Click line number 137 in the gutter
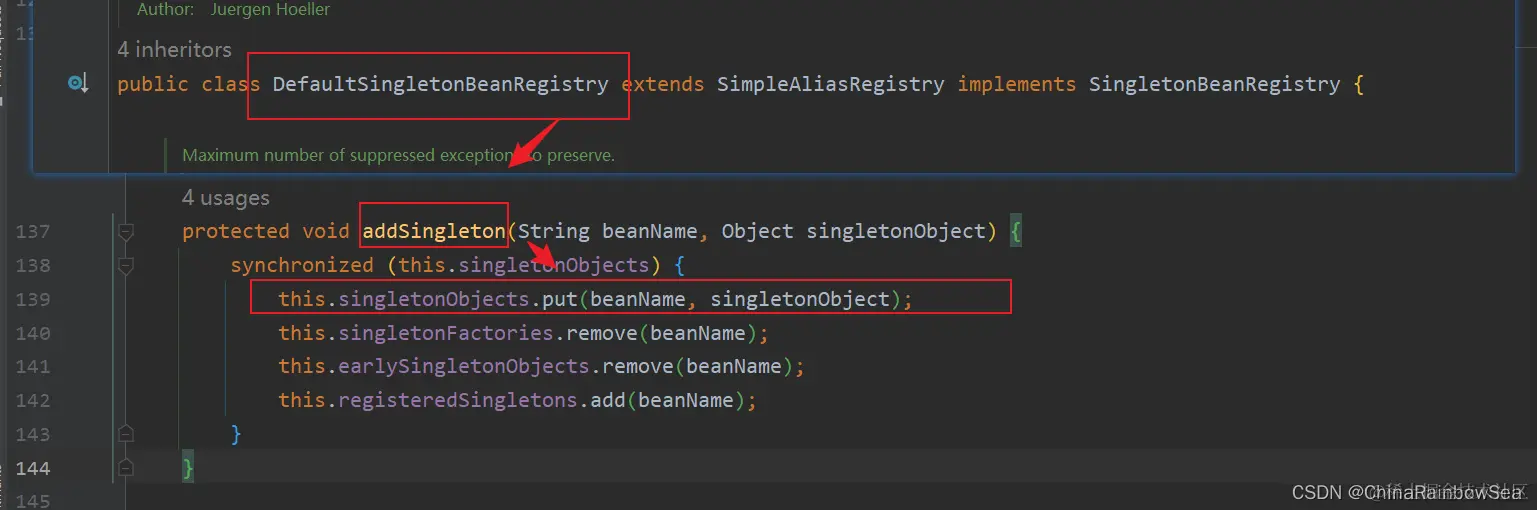Image resolution: width=1537 pixels, height=510 pixels. tap(33, 232)
